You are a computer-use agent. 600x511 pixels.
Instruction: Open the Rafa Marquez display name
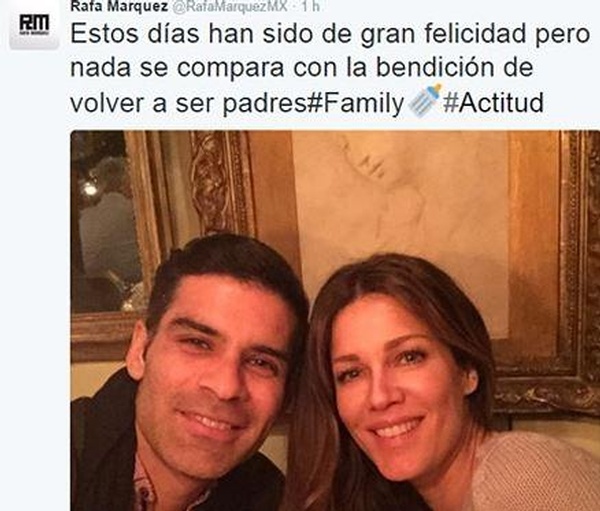(119, 6)
